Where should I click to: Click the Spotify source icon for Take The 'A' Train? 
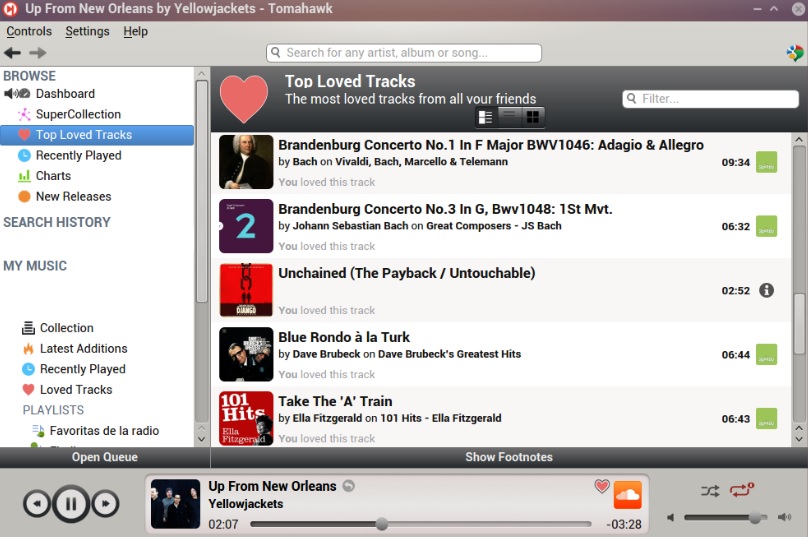(x=766, y=418)
